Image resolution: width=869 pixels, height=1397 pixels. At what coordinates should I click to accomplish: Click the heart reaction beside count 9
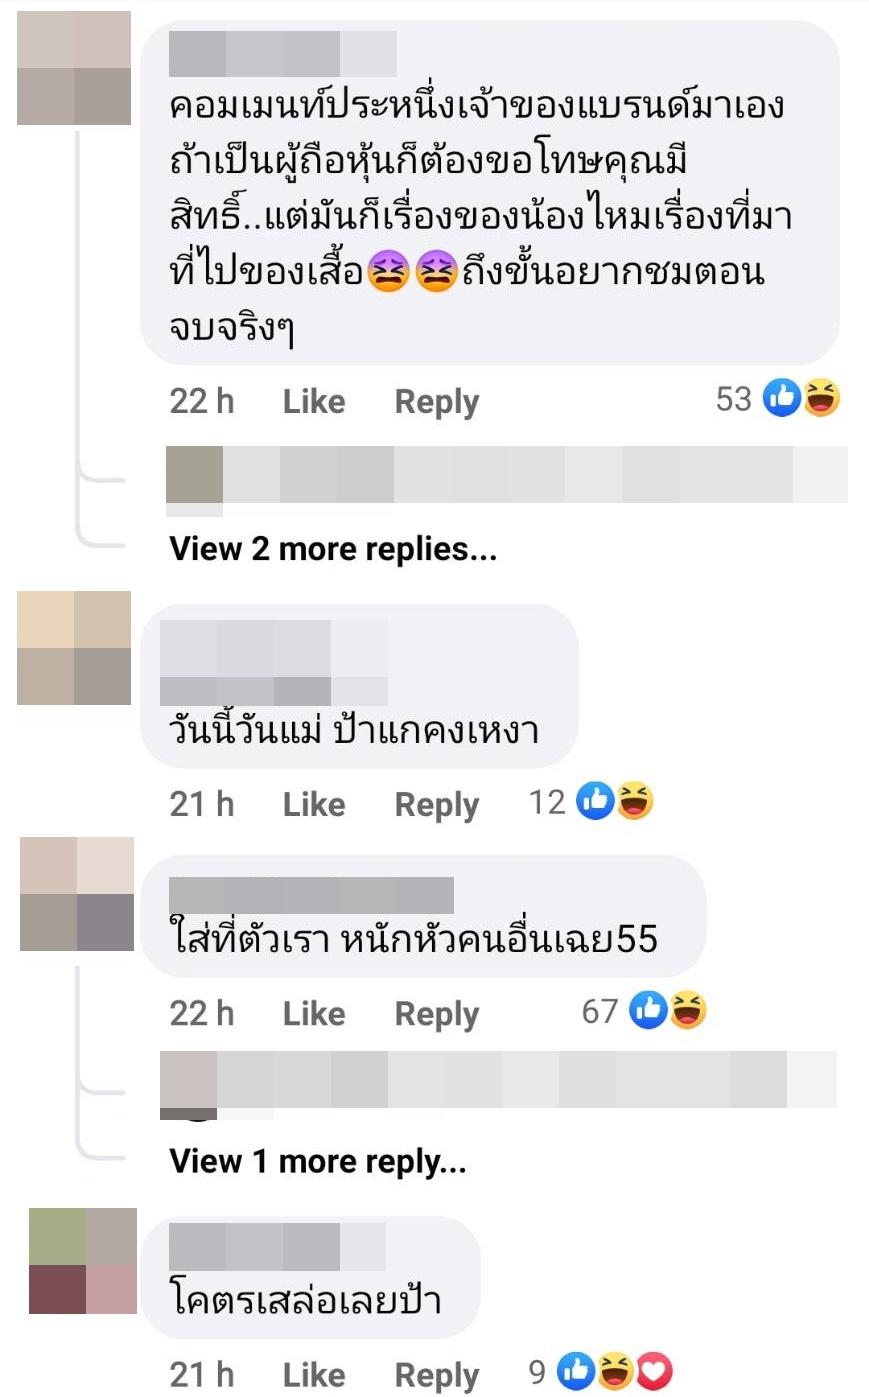pyautogui.click(x=655, y=1372)
